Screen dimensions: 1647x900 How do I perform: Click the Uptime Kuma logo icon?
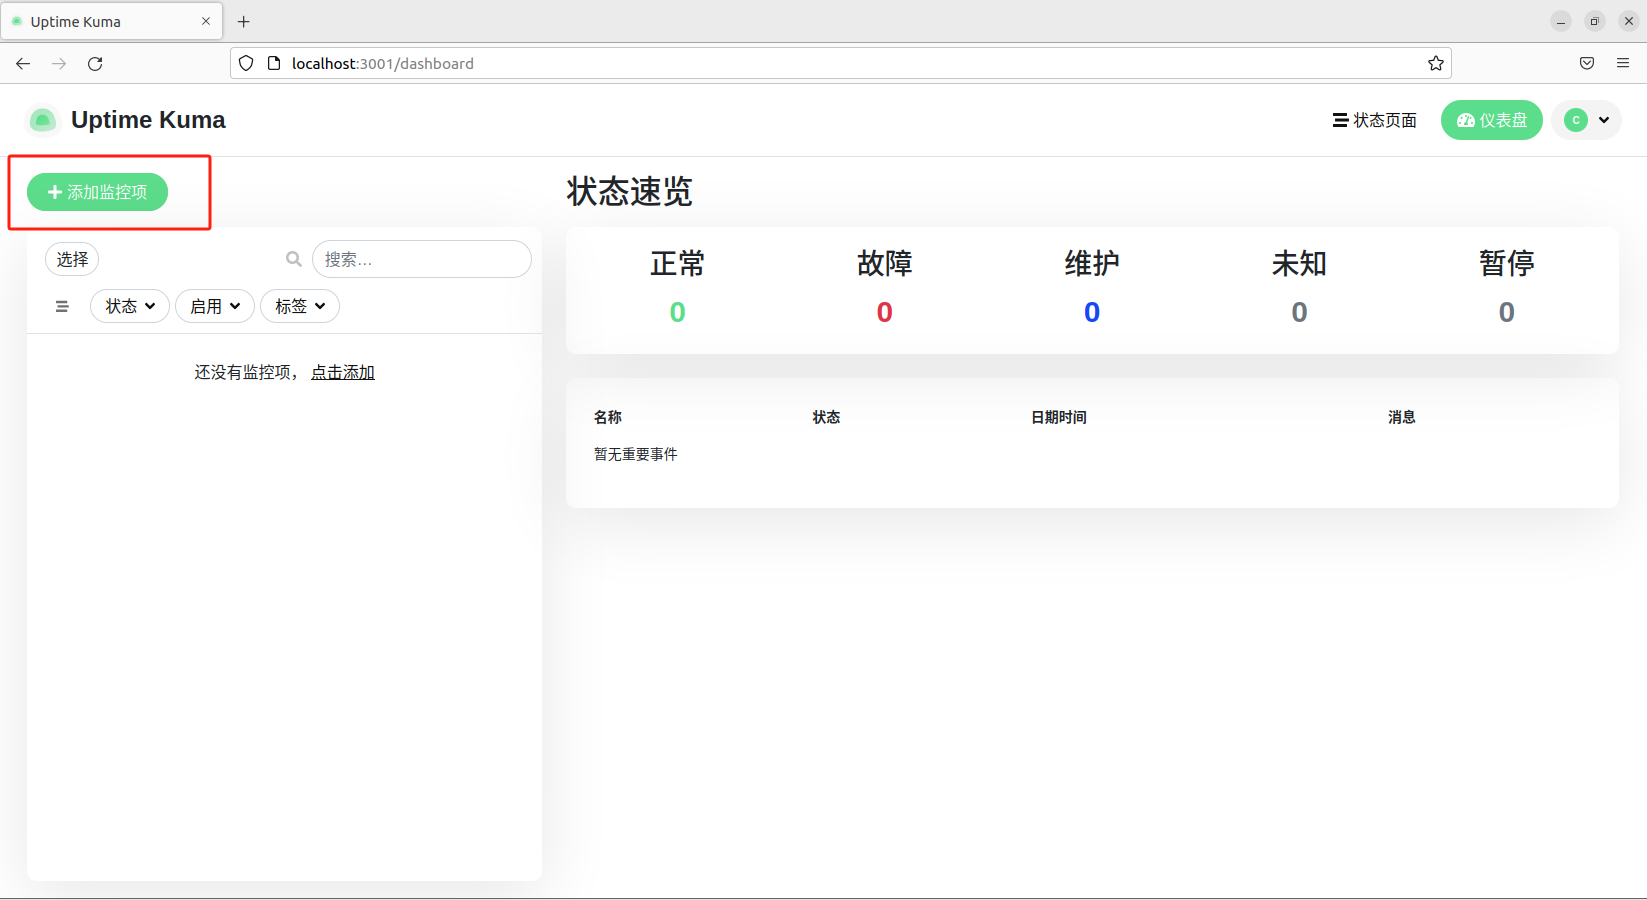click(x=42, y=120)
